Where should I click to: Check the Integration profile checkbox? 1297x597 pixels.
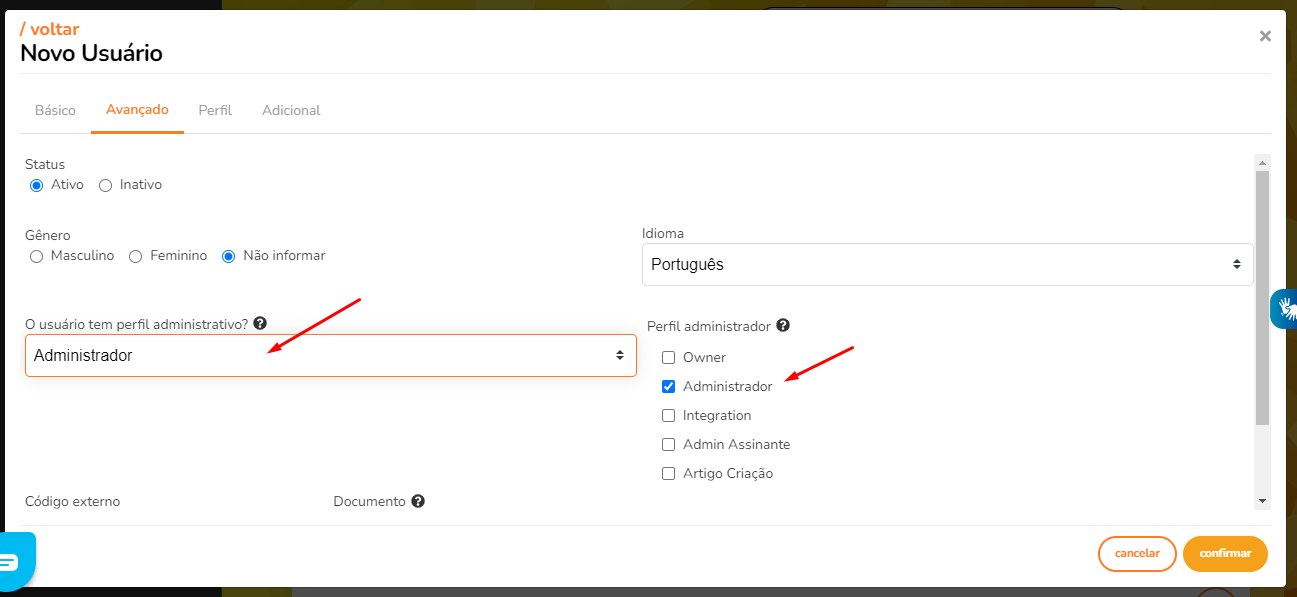(x=669, y=415)
